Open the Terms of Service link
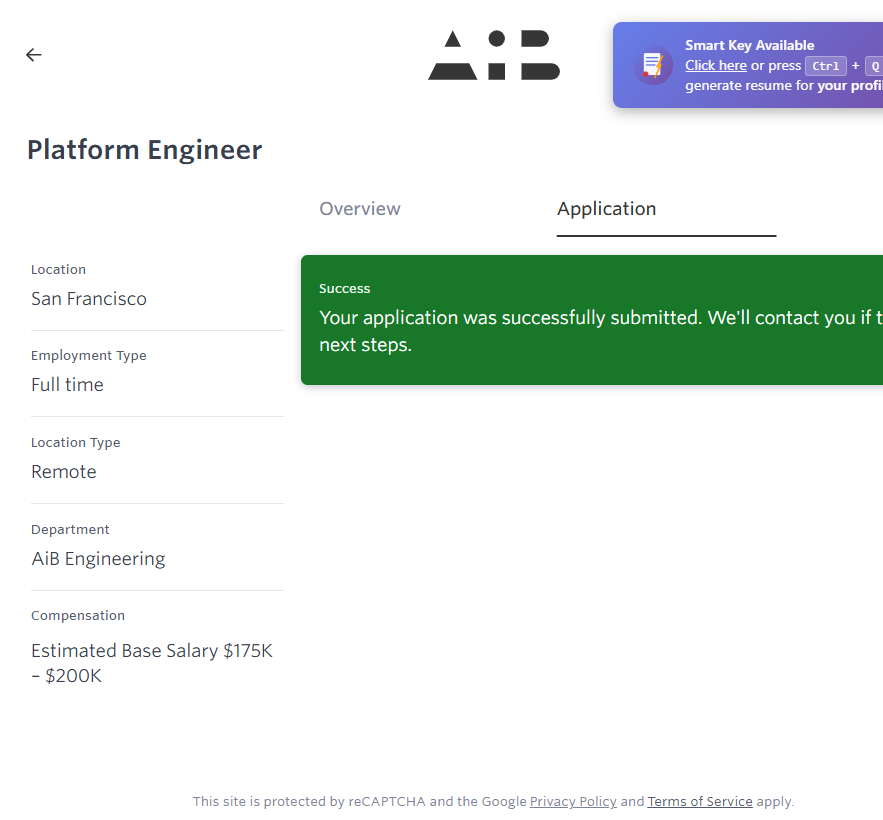The height and width of the screenshot is (820, 883). [x=700, y=802]
